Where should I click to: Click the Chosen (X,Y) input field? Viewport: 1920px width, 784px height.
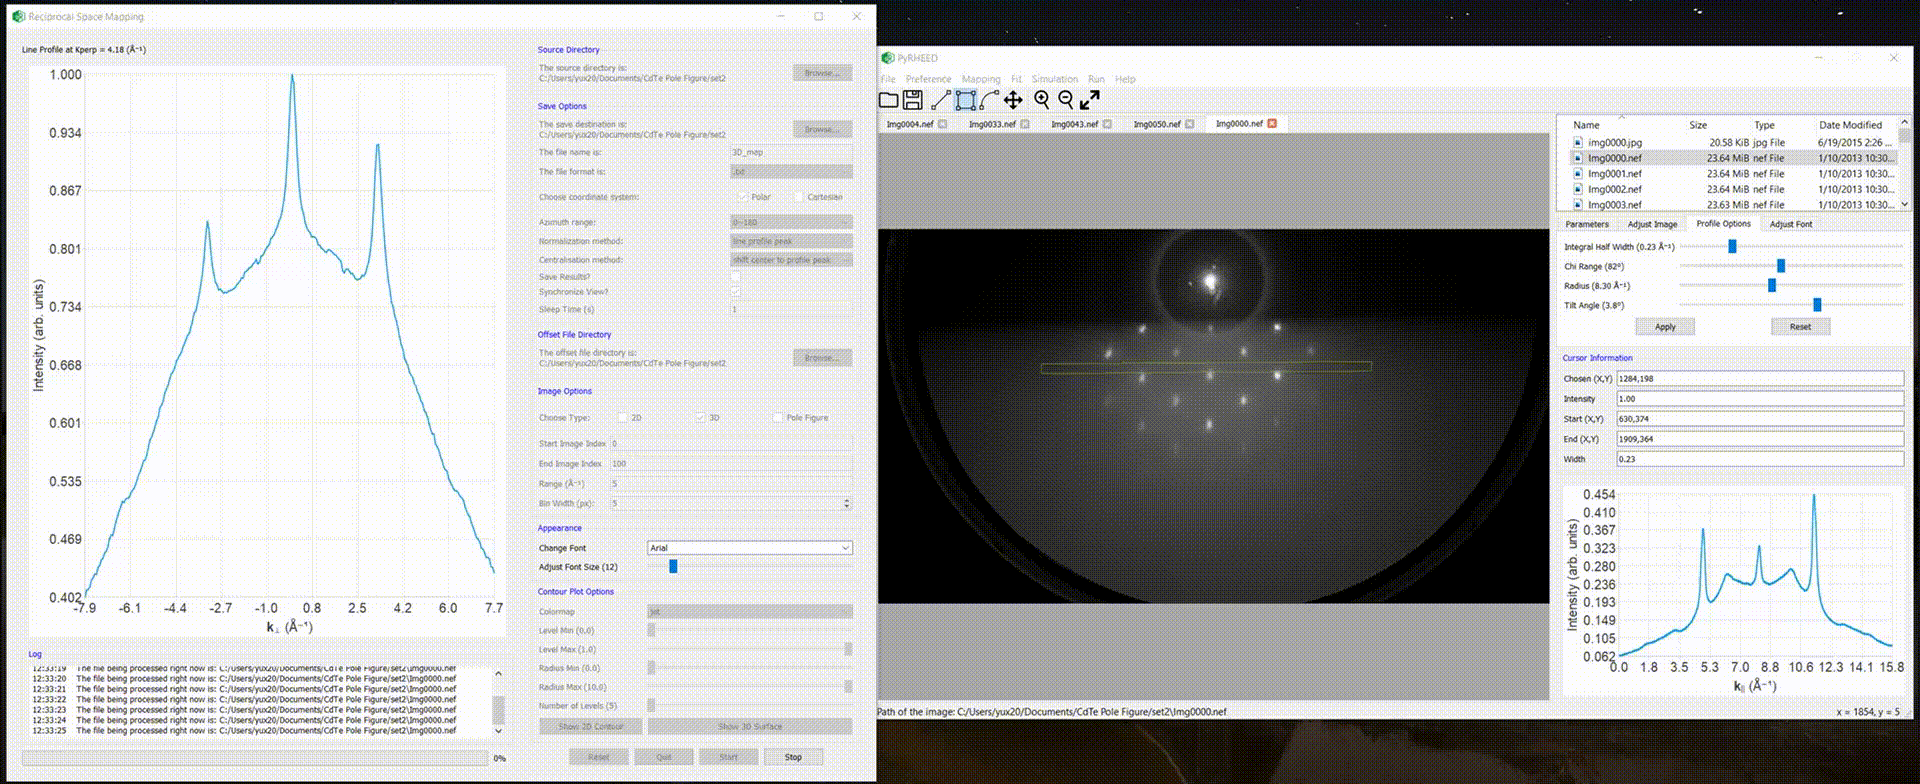click(x=1760, y=379)
